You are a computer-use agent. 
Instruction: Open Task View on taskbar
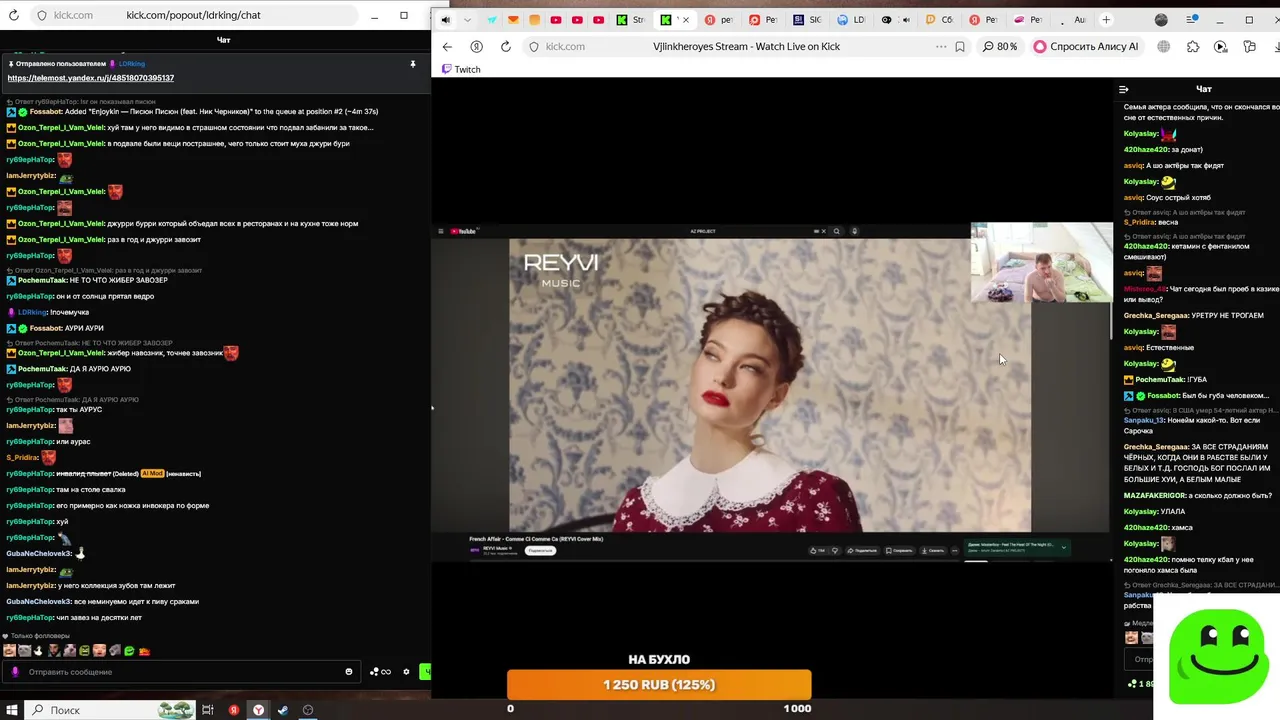click(x=208, y=710)
